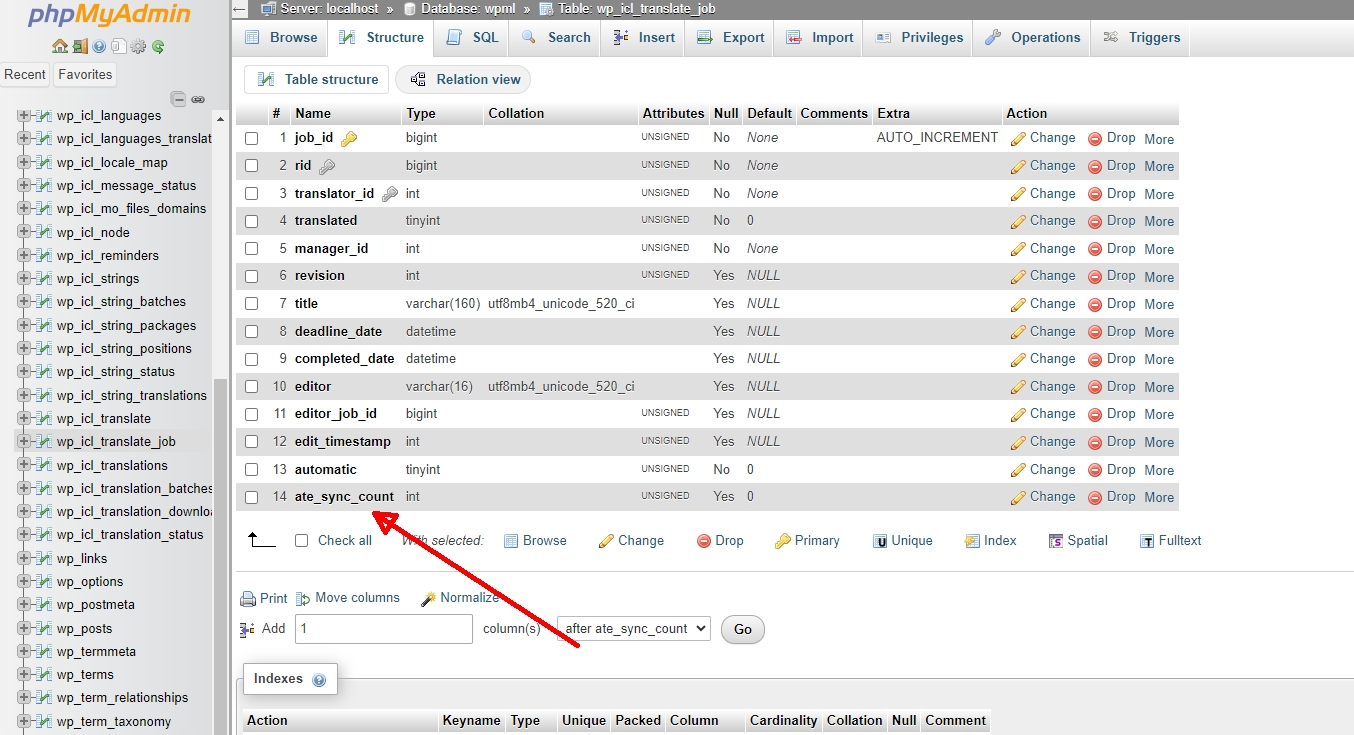Click the pencil Change icon below table
1354x735 pixels.
click(606, 541)
